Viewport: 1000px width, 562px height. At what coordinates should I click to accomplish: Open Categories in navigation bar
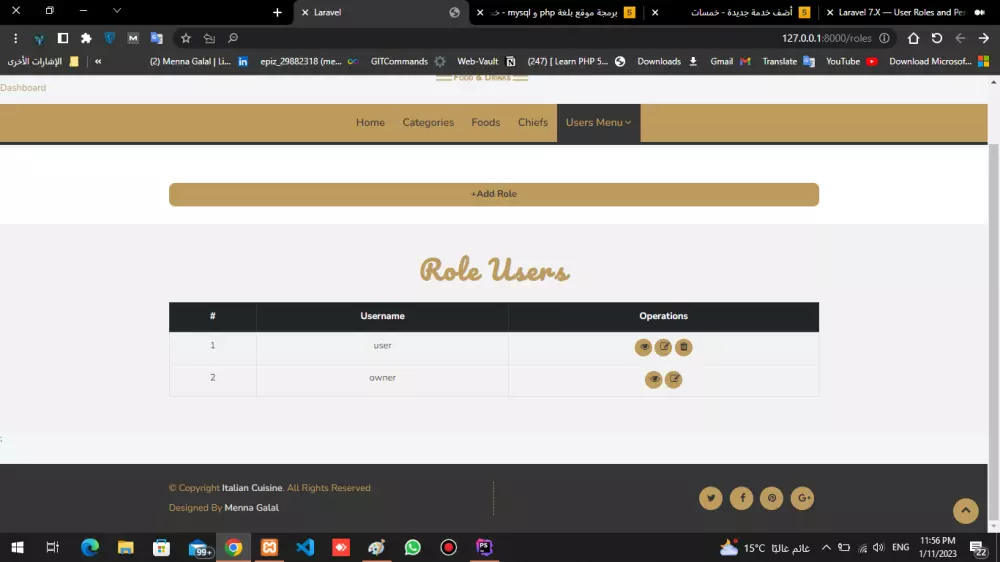428,122
